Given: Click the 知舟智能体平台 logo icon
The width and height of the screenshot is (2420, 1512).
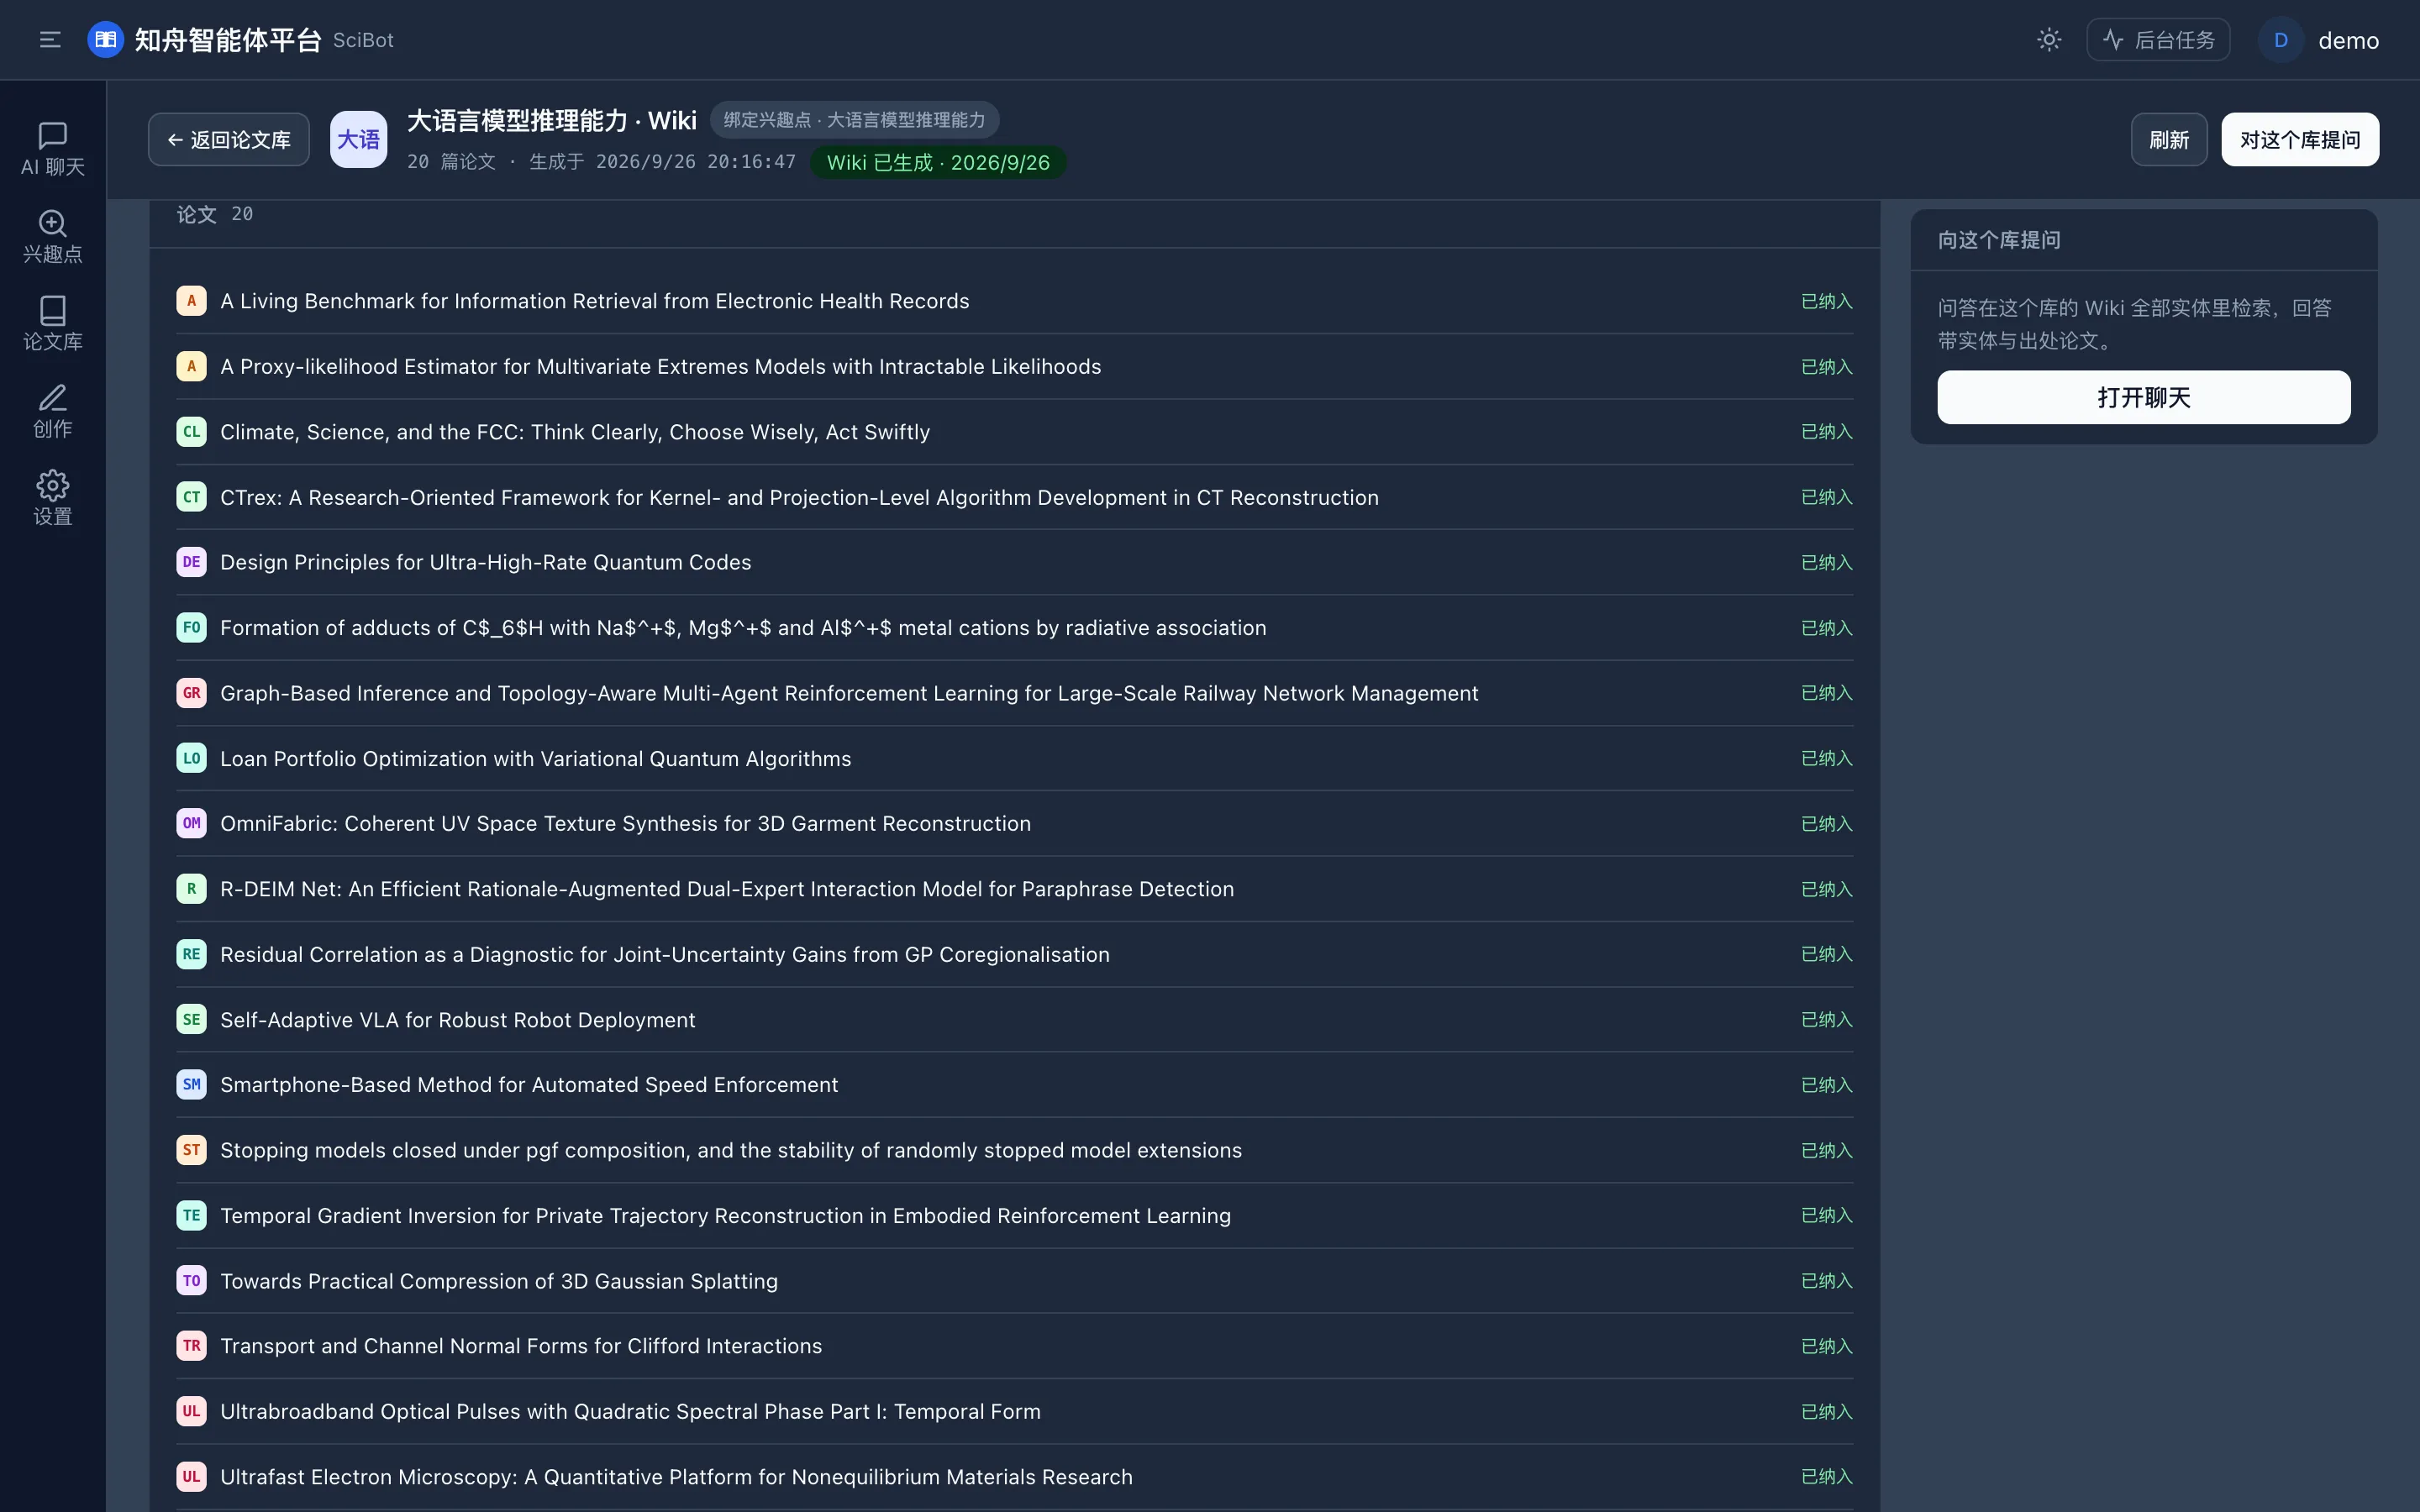Looking at the screenshot, I should (x=105, y=40).
